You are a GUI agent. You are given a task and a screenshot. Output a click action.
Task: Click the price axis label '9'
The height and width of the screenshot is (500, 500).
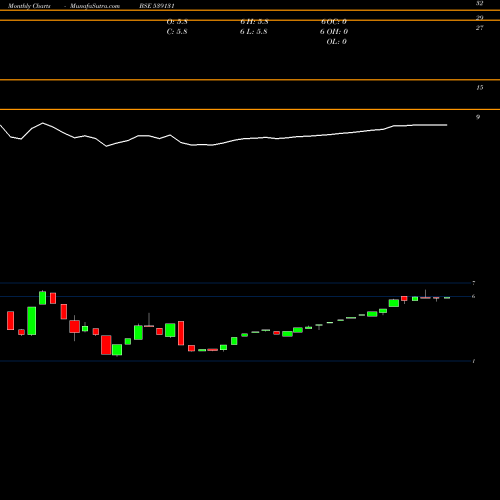(x=478, y=117)
